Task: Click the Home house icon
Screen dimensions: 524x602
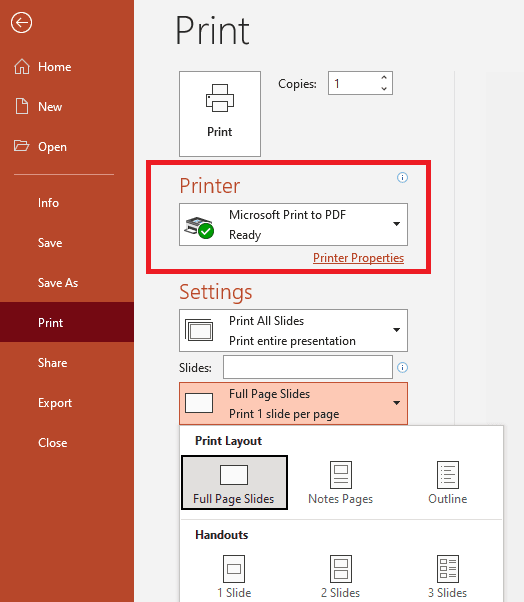Action: (x=22, y=66)
